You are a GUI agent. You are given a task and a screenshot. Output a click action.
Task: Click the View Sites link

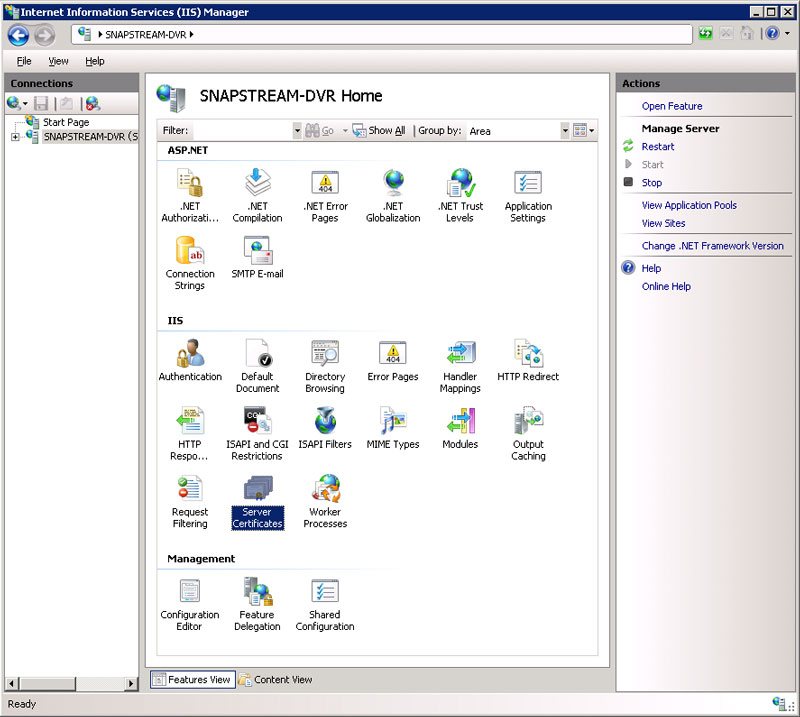[663, 224]
